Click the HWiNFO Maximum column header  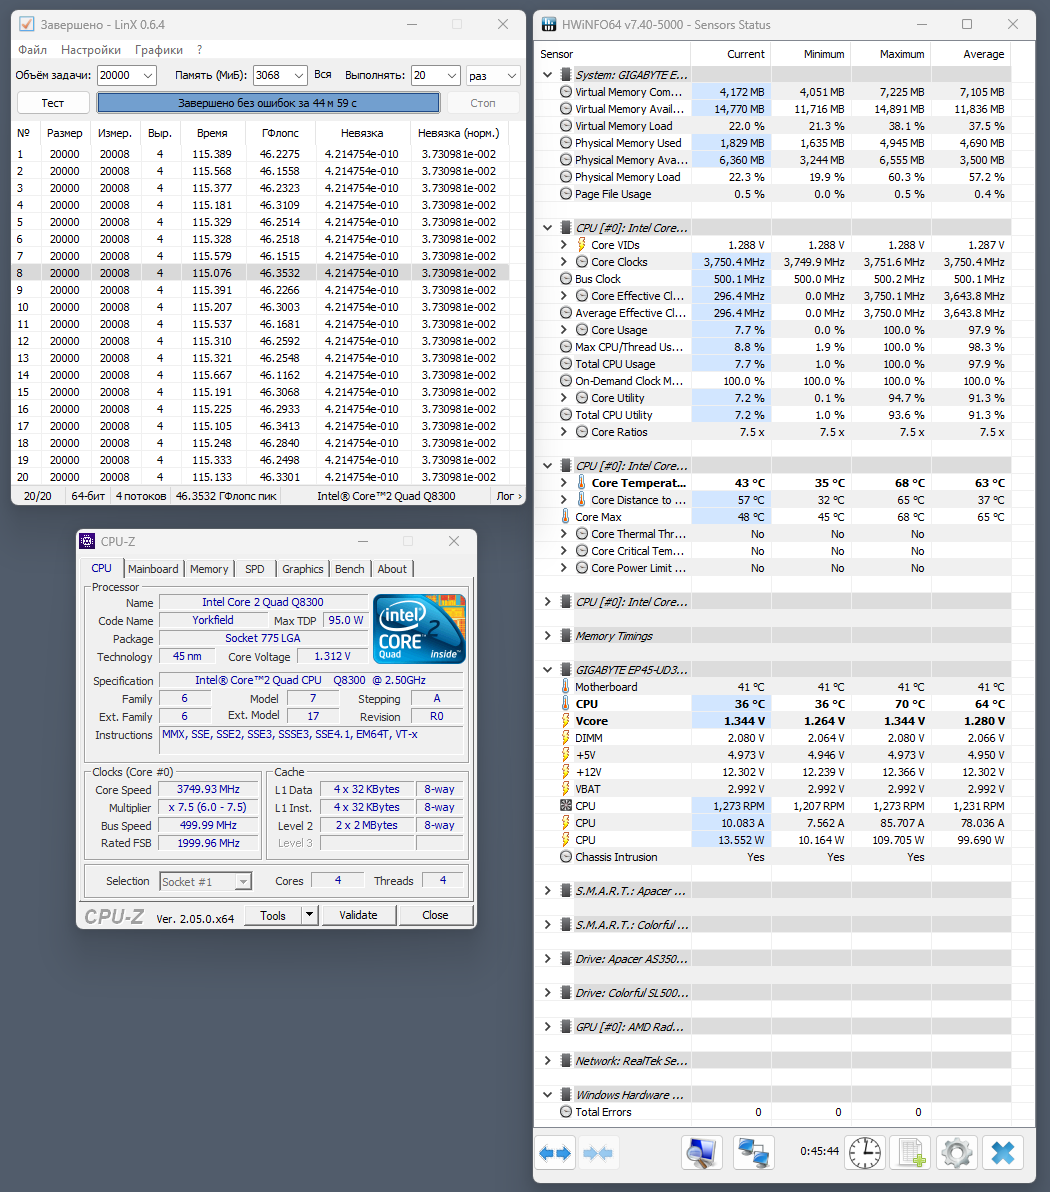(891, 54)
